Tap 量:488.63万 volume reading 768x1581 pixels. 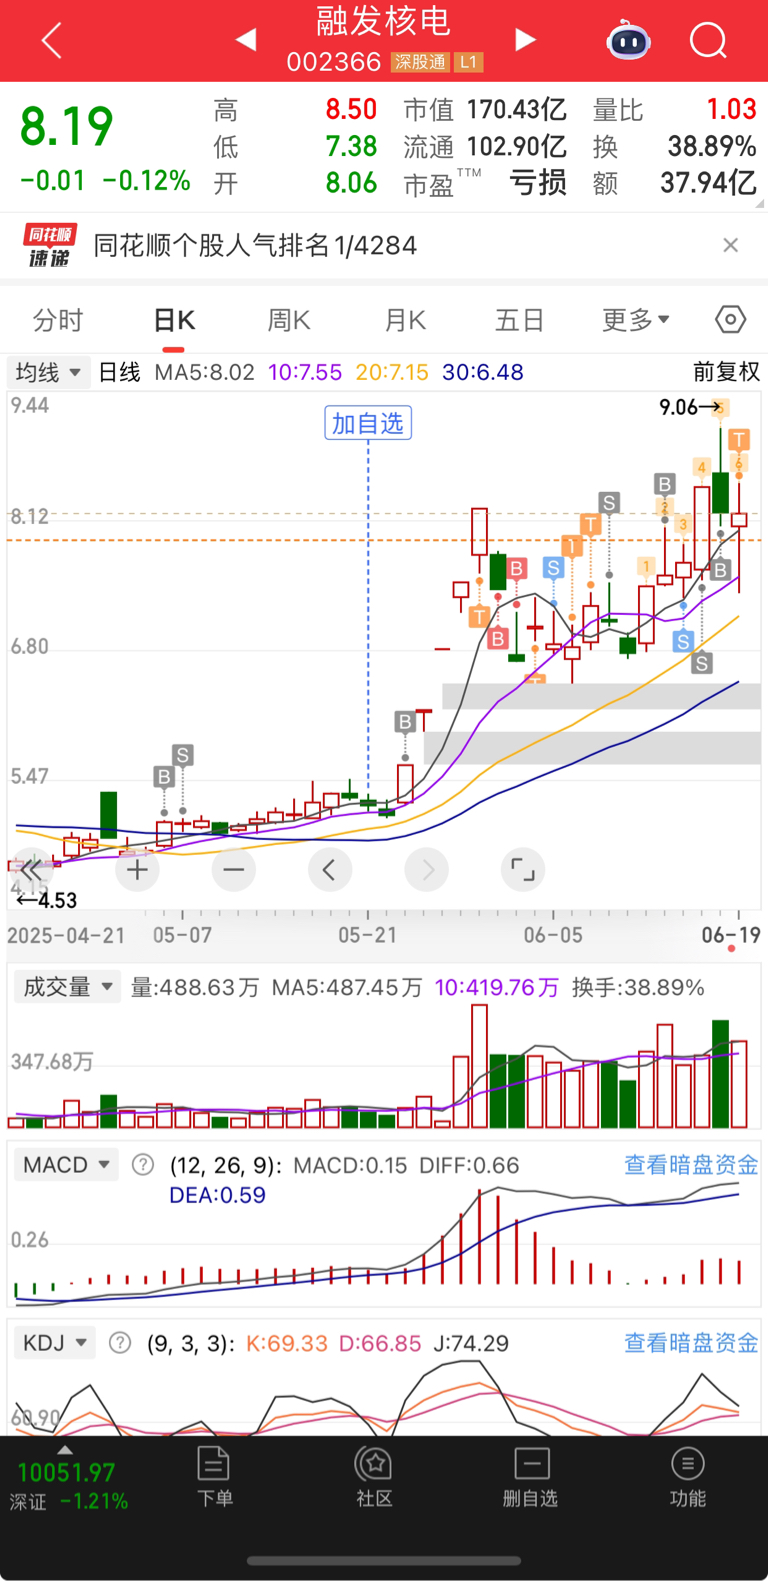tap(195, 988)
